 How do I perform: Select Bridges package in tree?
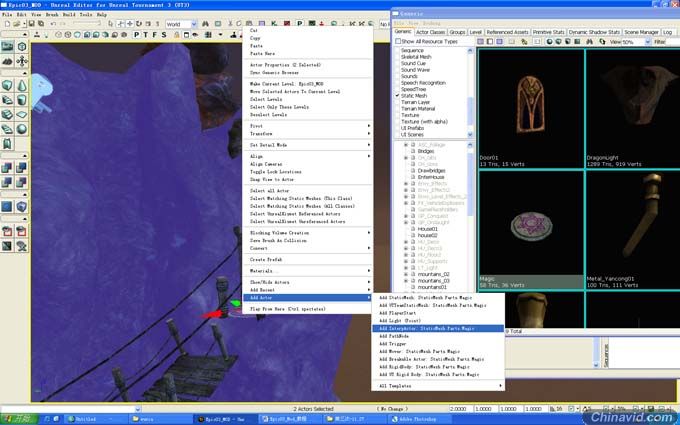[426, 151]
